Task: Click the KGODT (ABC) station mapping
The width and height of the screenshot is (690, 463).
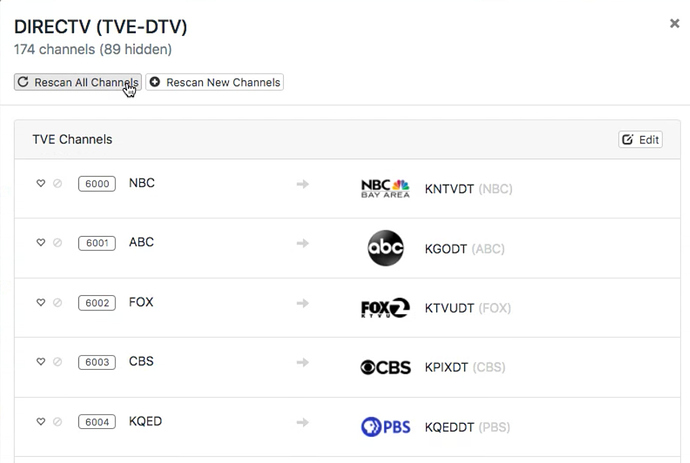Action: click(465, 248)
